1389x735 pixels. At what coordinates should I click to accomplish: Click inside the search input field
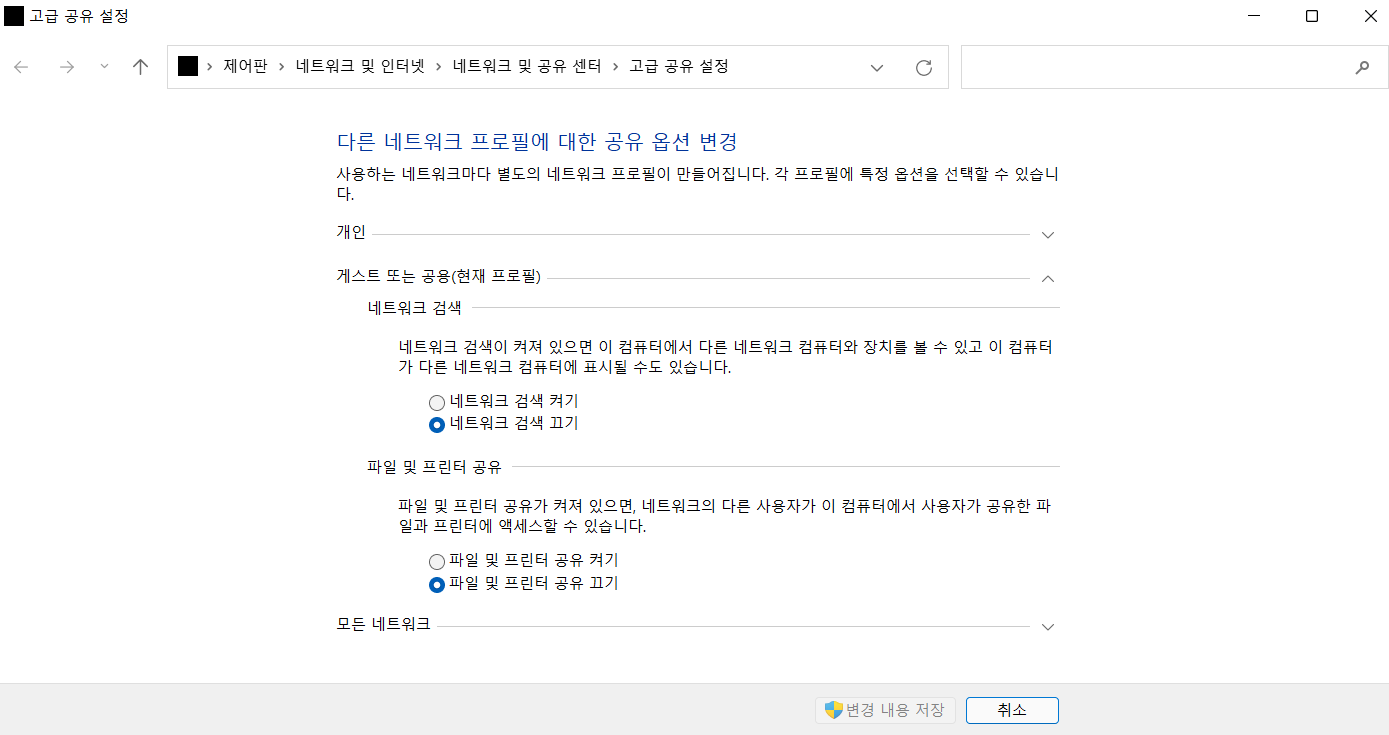[1150, 67]
